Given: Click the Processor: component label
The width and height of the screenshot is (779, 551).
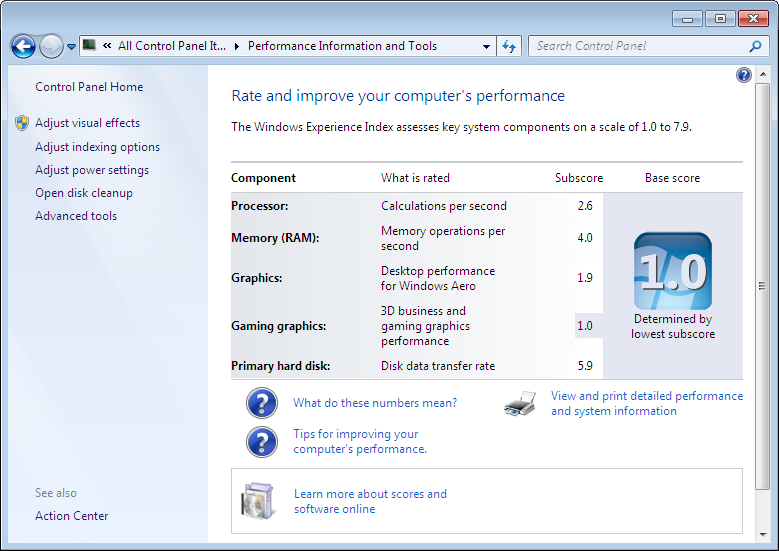Looking at the screenshot, I should [x=259, y=206].
